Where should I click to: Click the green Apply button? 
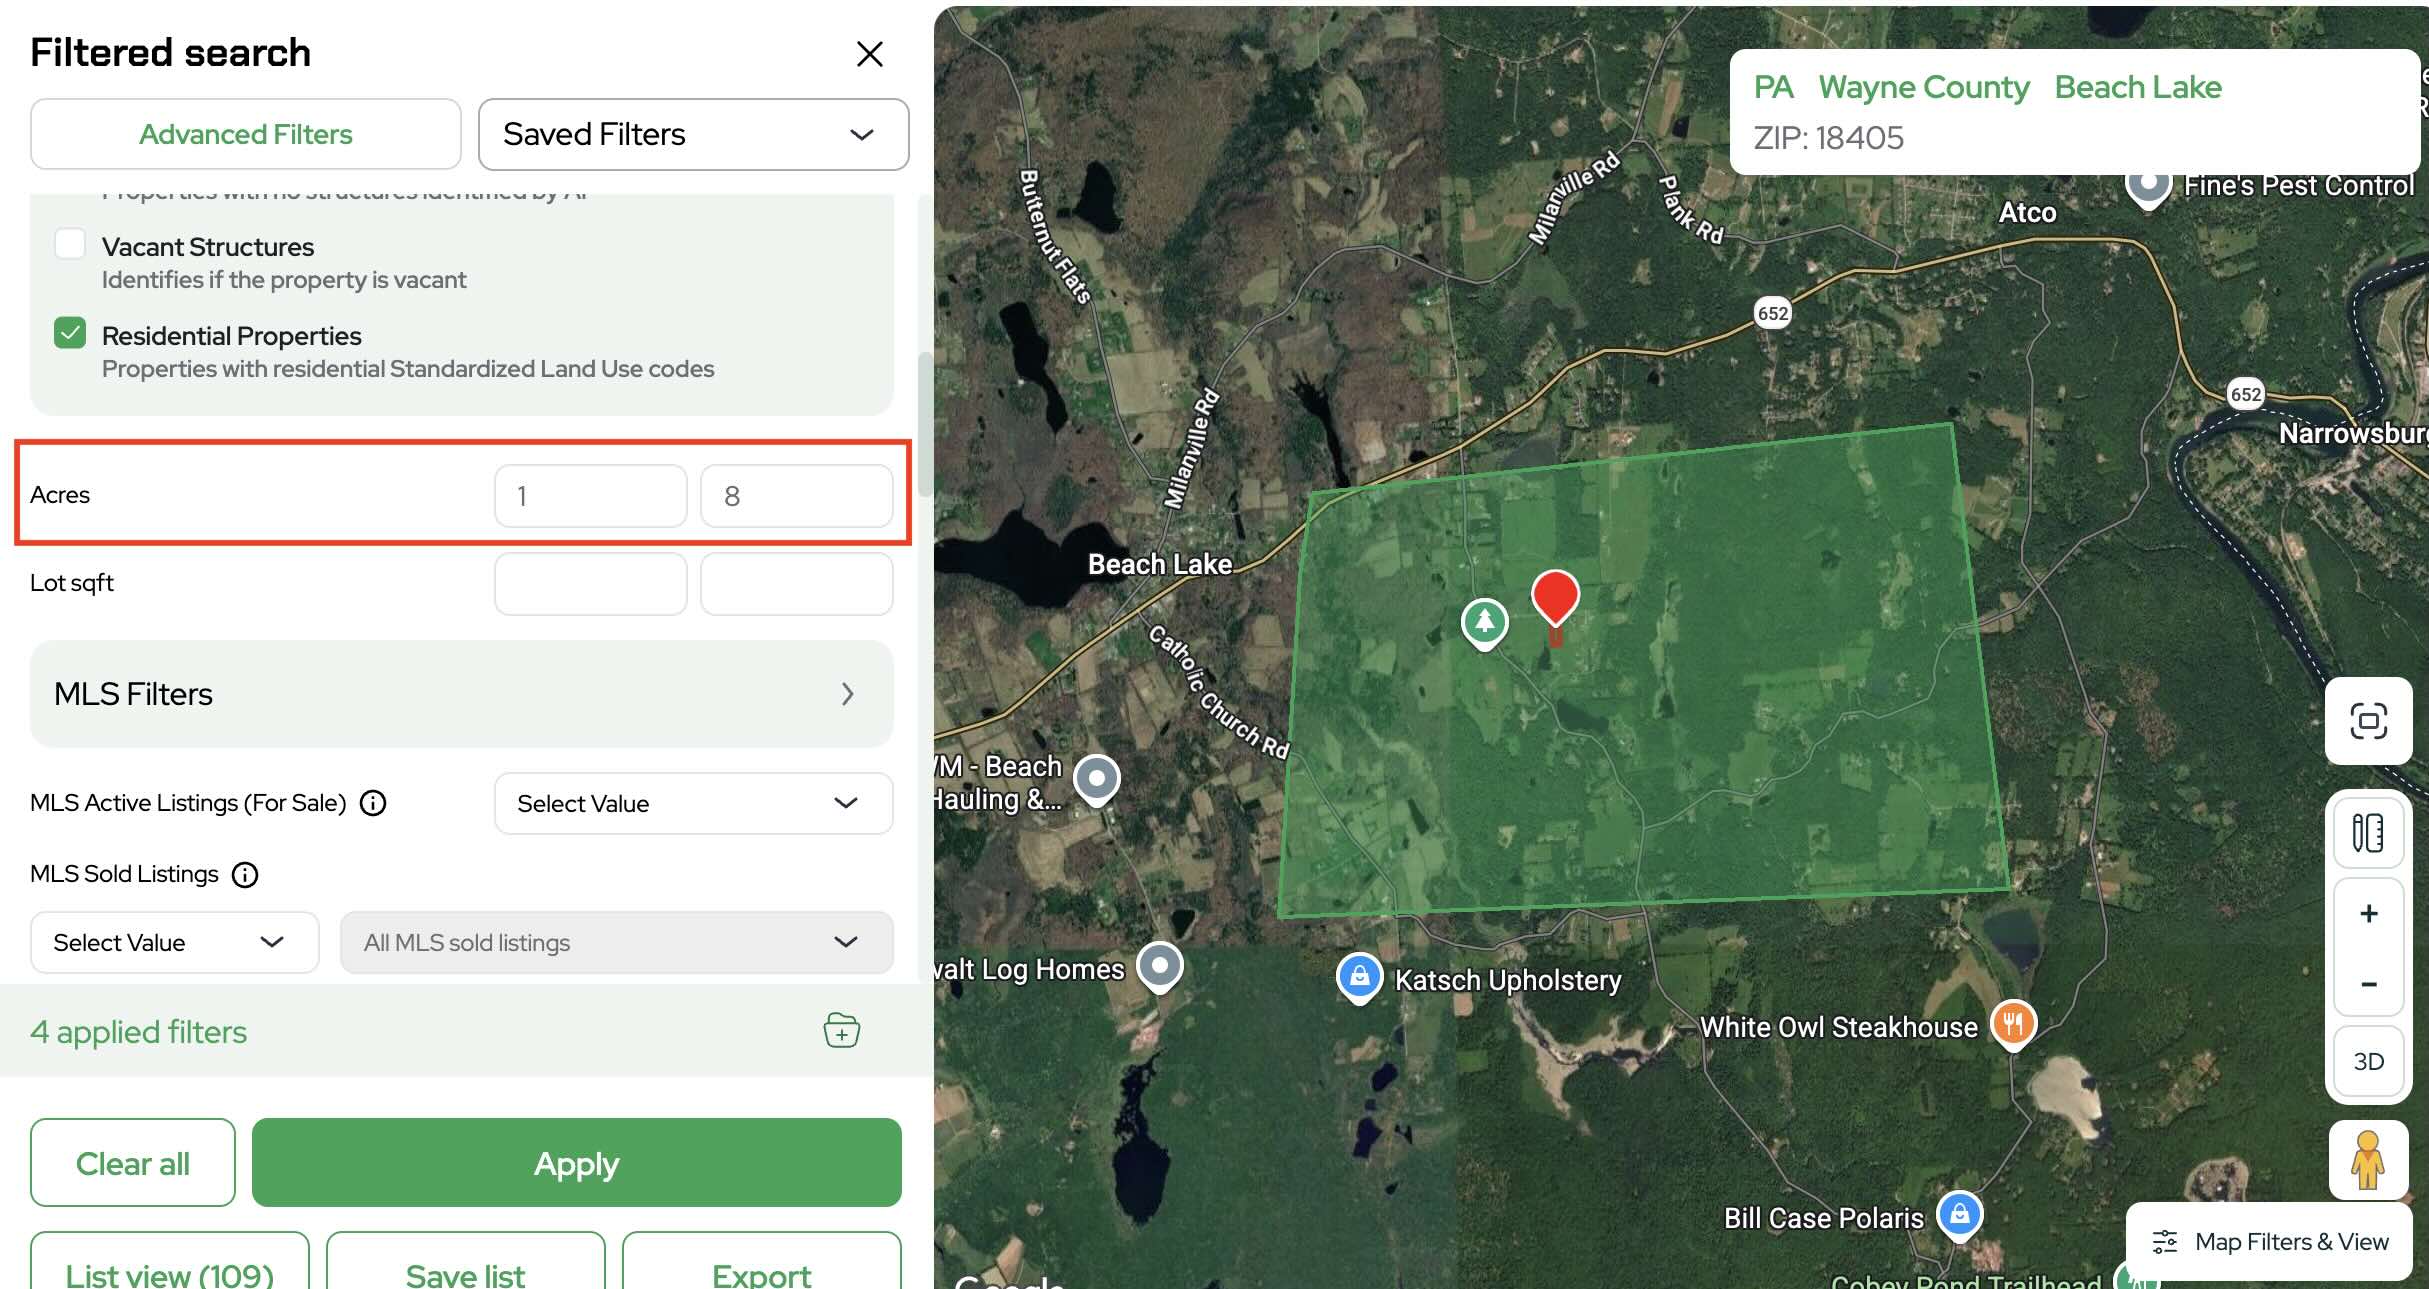click(576, 1163)
